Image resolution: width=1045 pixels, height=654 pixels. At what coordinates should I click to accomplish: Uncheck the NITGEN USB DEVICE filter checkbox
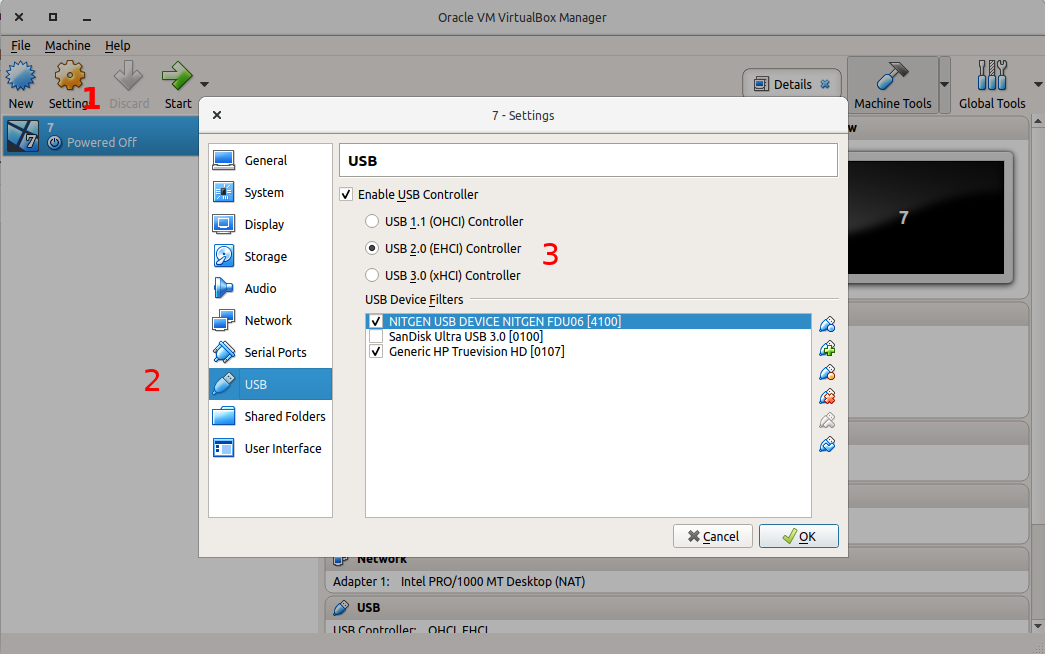click(376, 321)
